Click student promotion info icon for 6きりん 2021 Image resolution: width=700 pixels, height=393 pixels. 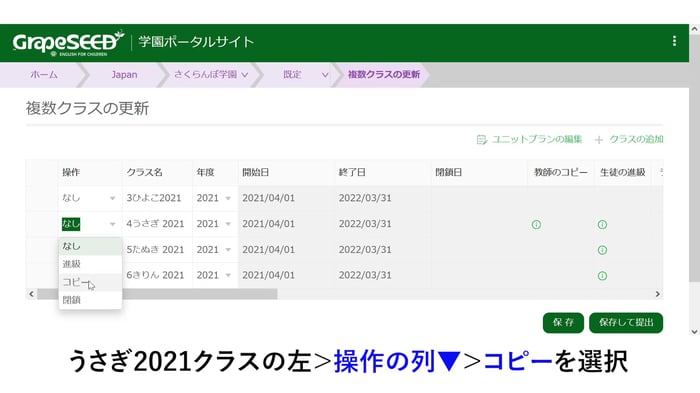tap(602, 276)
